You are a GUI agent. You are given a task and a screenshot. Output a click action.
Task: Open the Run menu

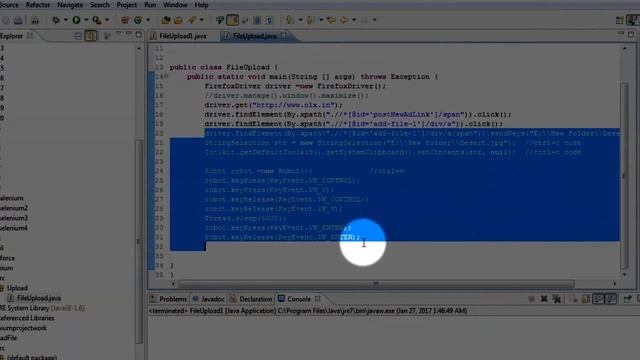coord(150,5)
